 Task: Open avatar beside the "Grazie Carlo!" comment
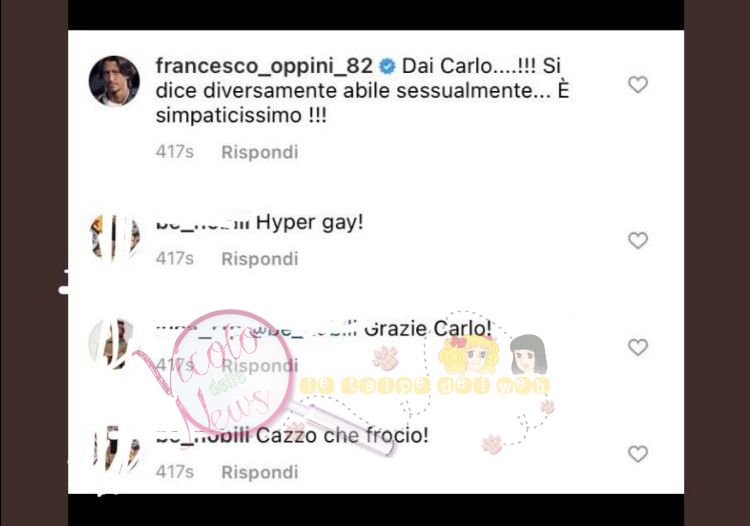click(x=113, y=343)
